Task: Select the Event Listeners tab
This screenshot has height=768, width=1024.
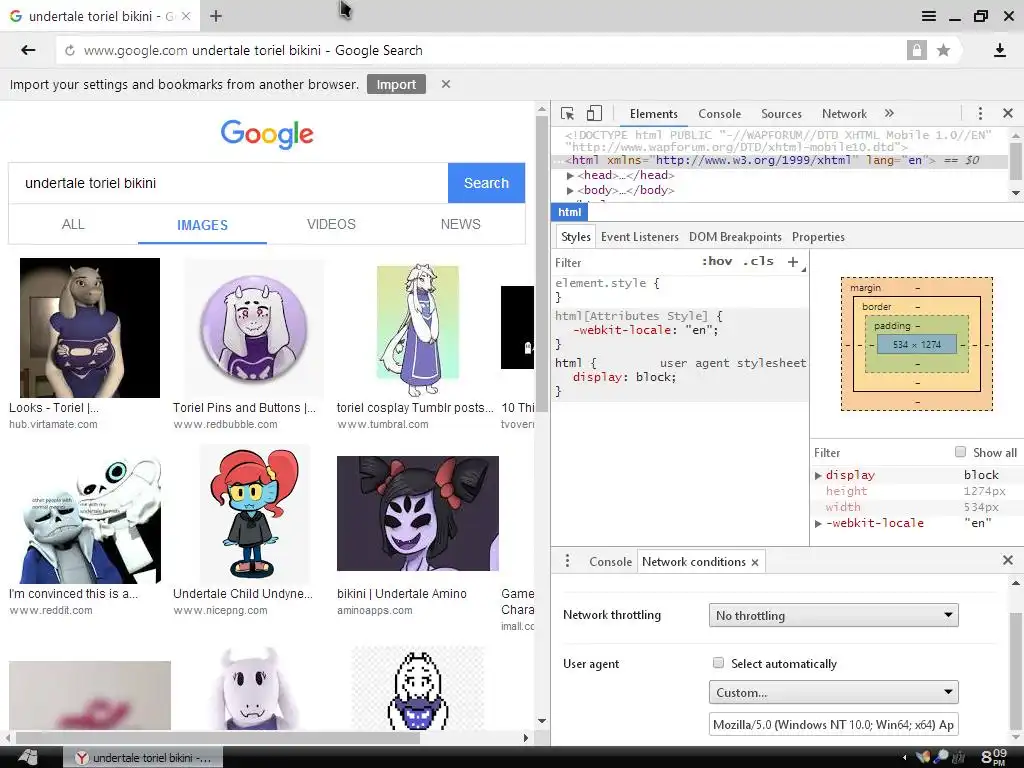Action: click(x=639, y=236)
